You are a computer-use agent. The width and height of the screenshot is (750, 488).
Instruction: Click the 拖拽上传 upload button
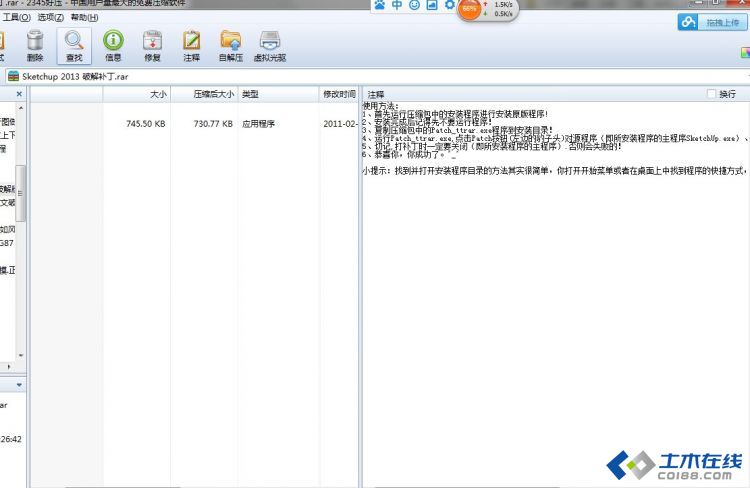(712, 22)
